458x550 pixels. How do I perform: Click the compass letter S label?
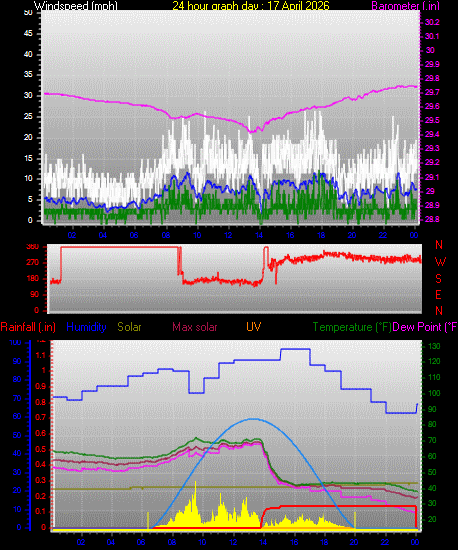pos(438,279)
